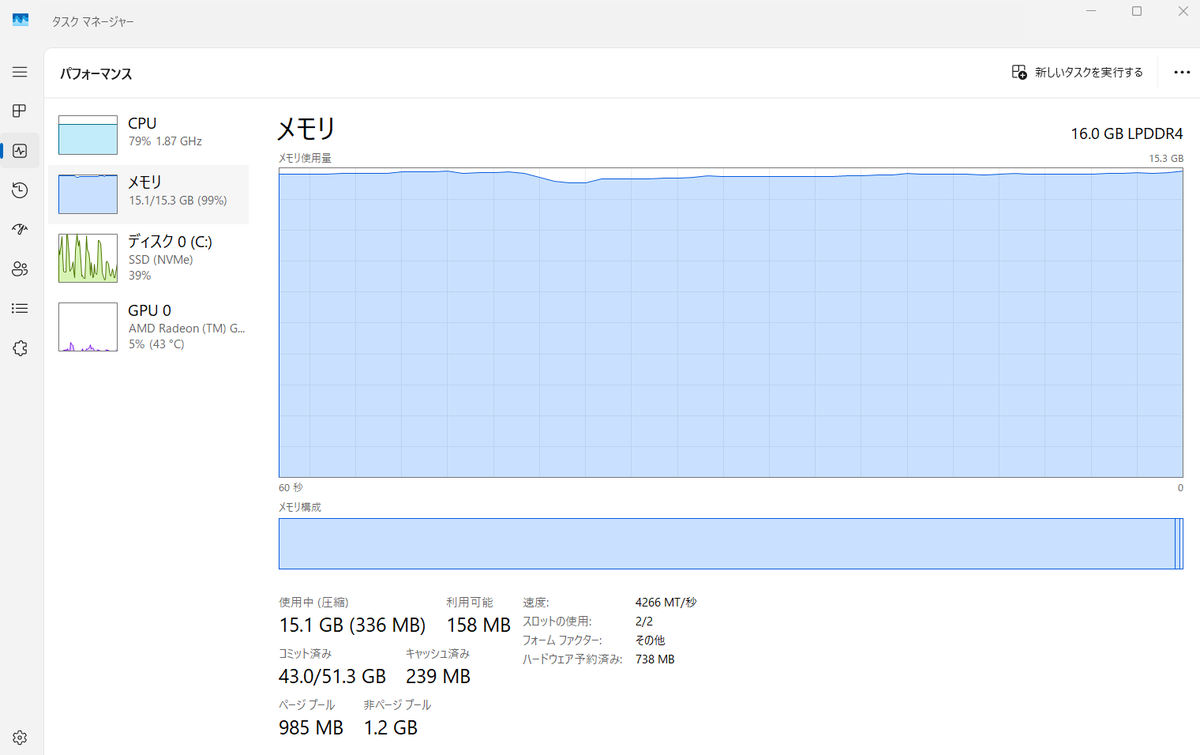The height and width of the screenshot is (755, 1200).
Task: Minimize the Task Manager window
Action: click(x=1091, y=11)
